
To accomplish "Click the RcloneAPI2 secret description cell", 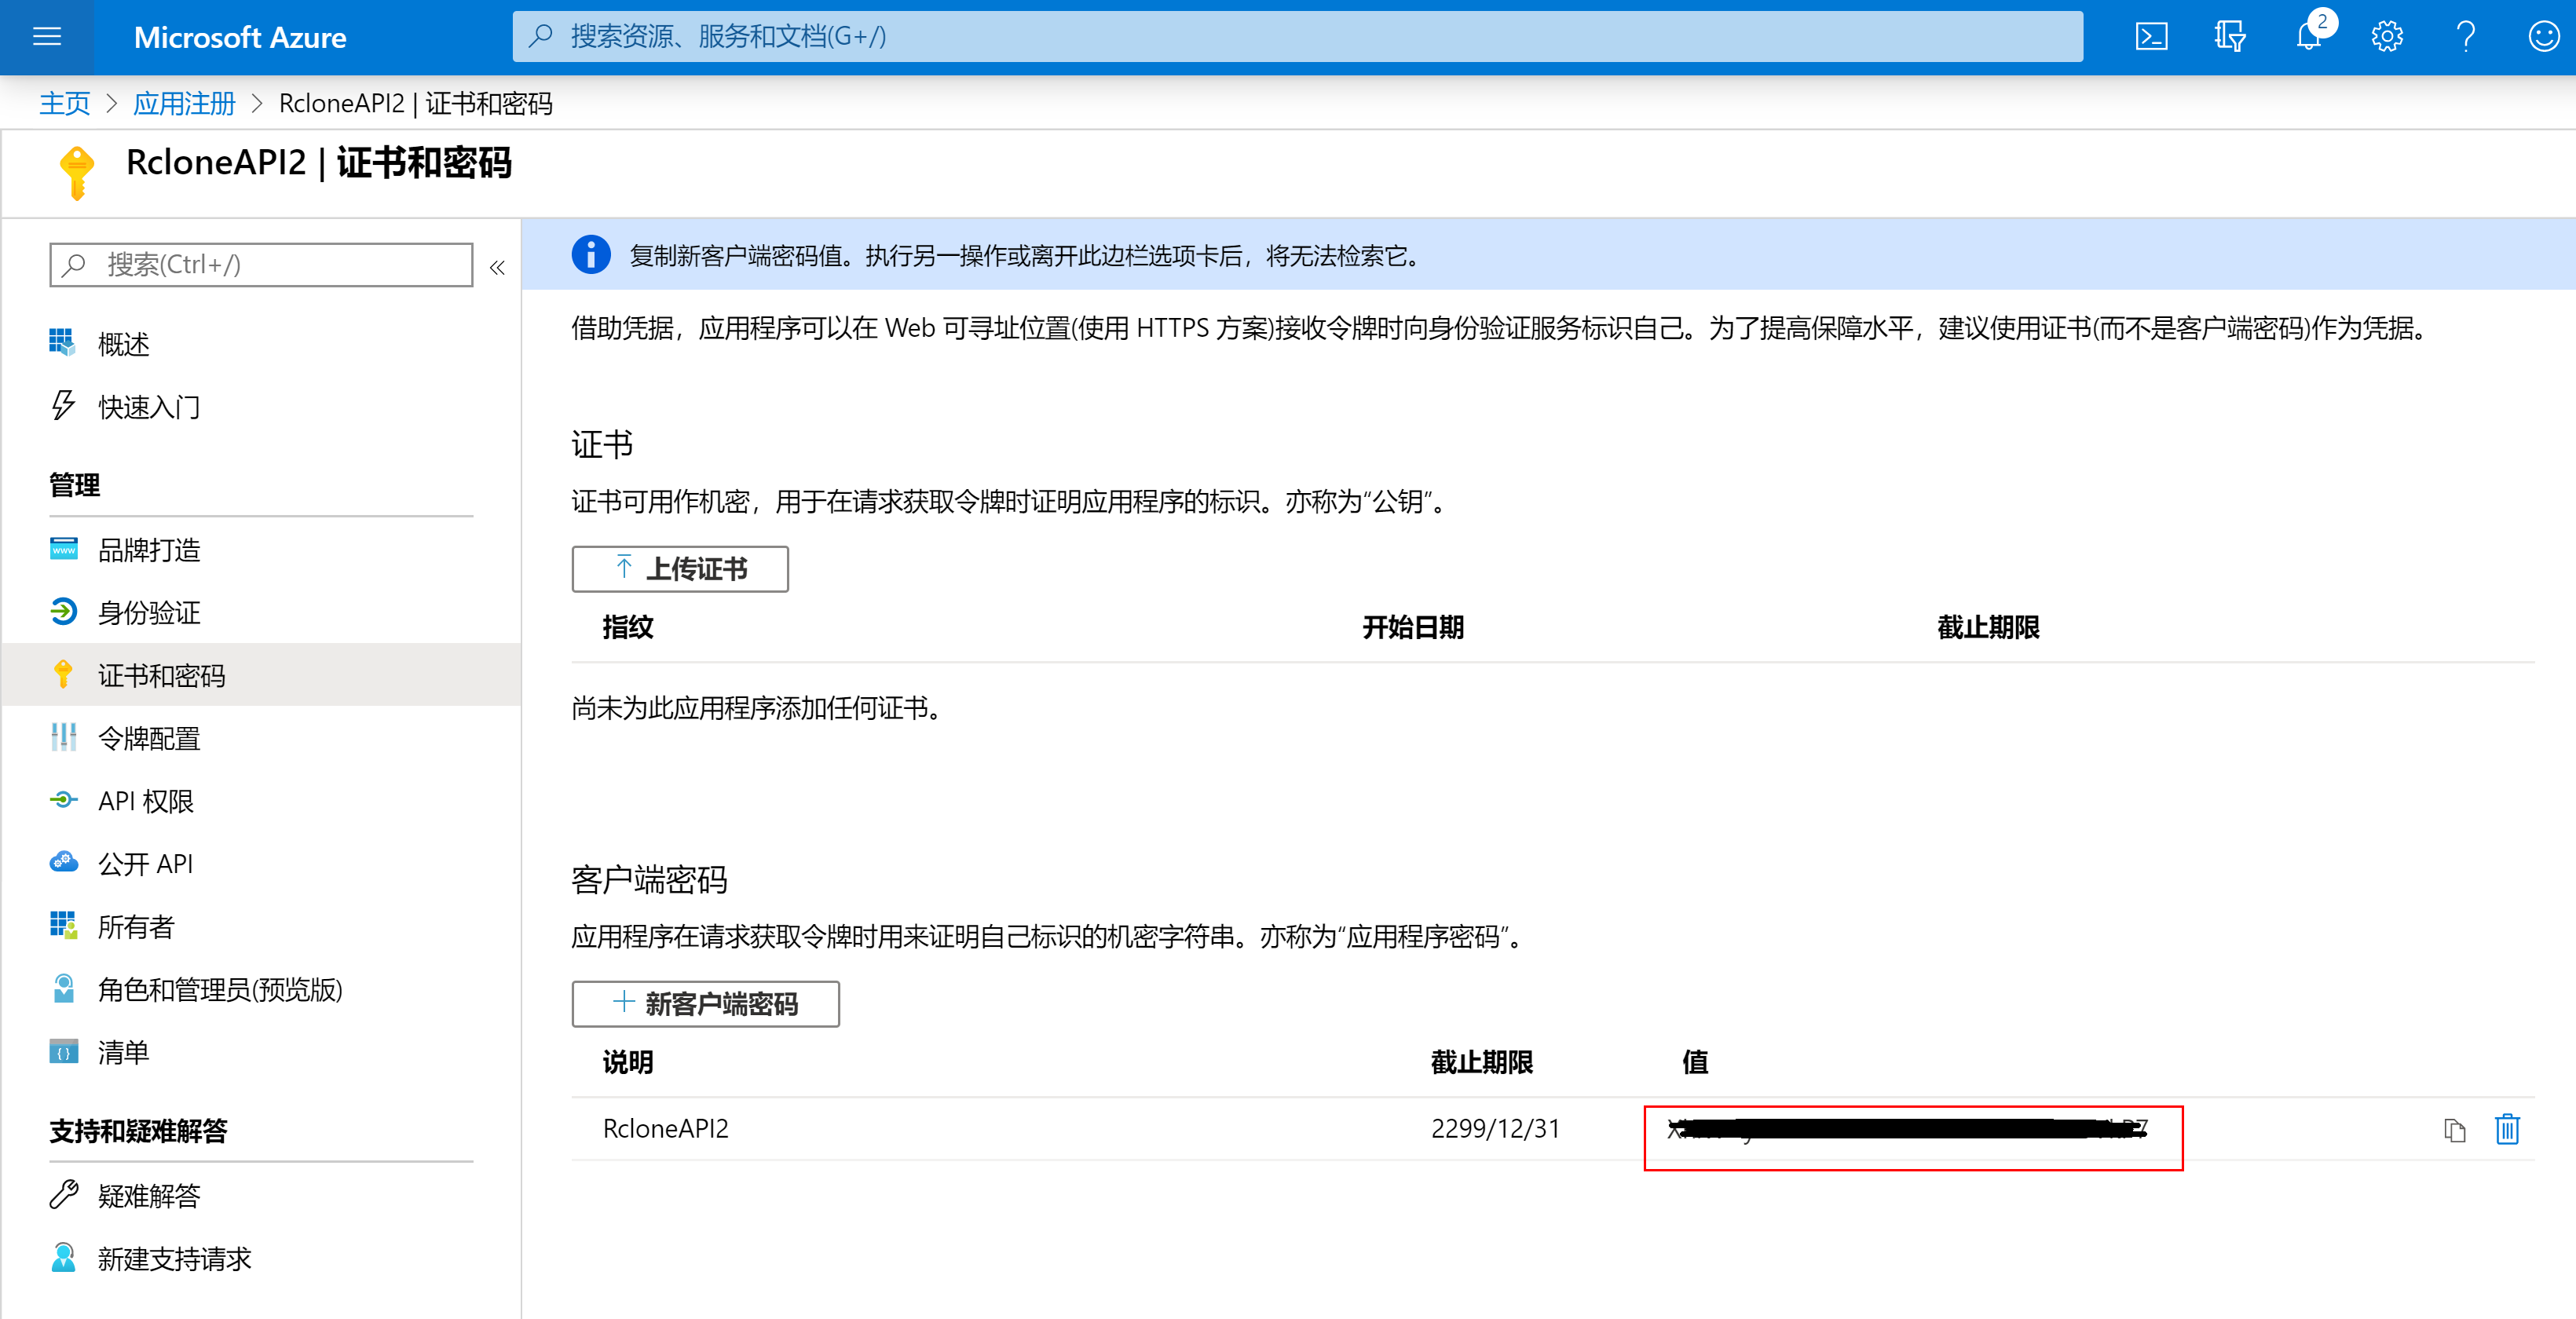I will point(665,1129).
